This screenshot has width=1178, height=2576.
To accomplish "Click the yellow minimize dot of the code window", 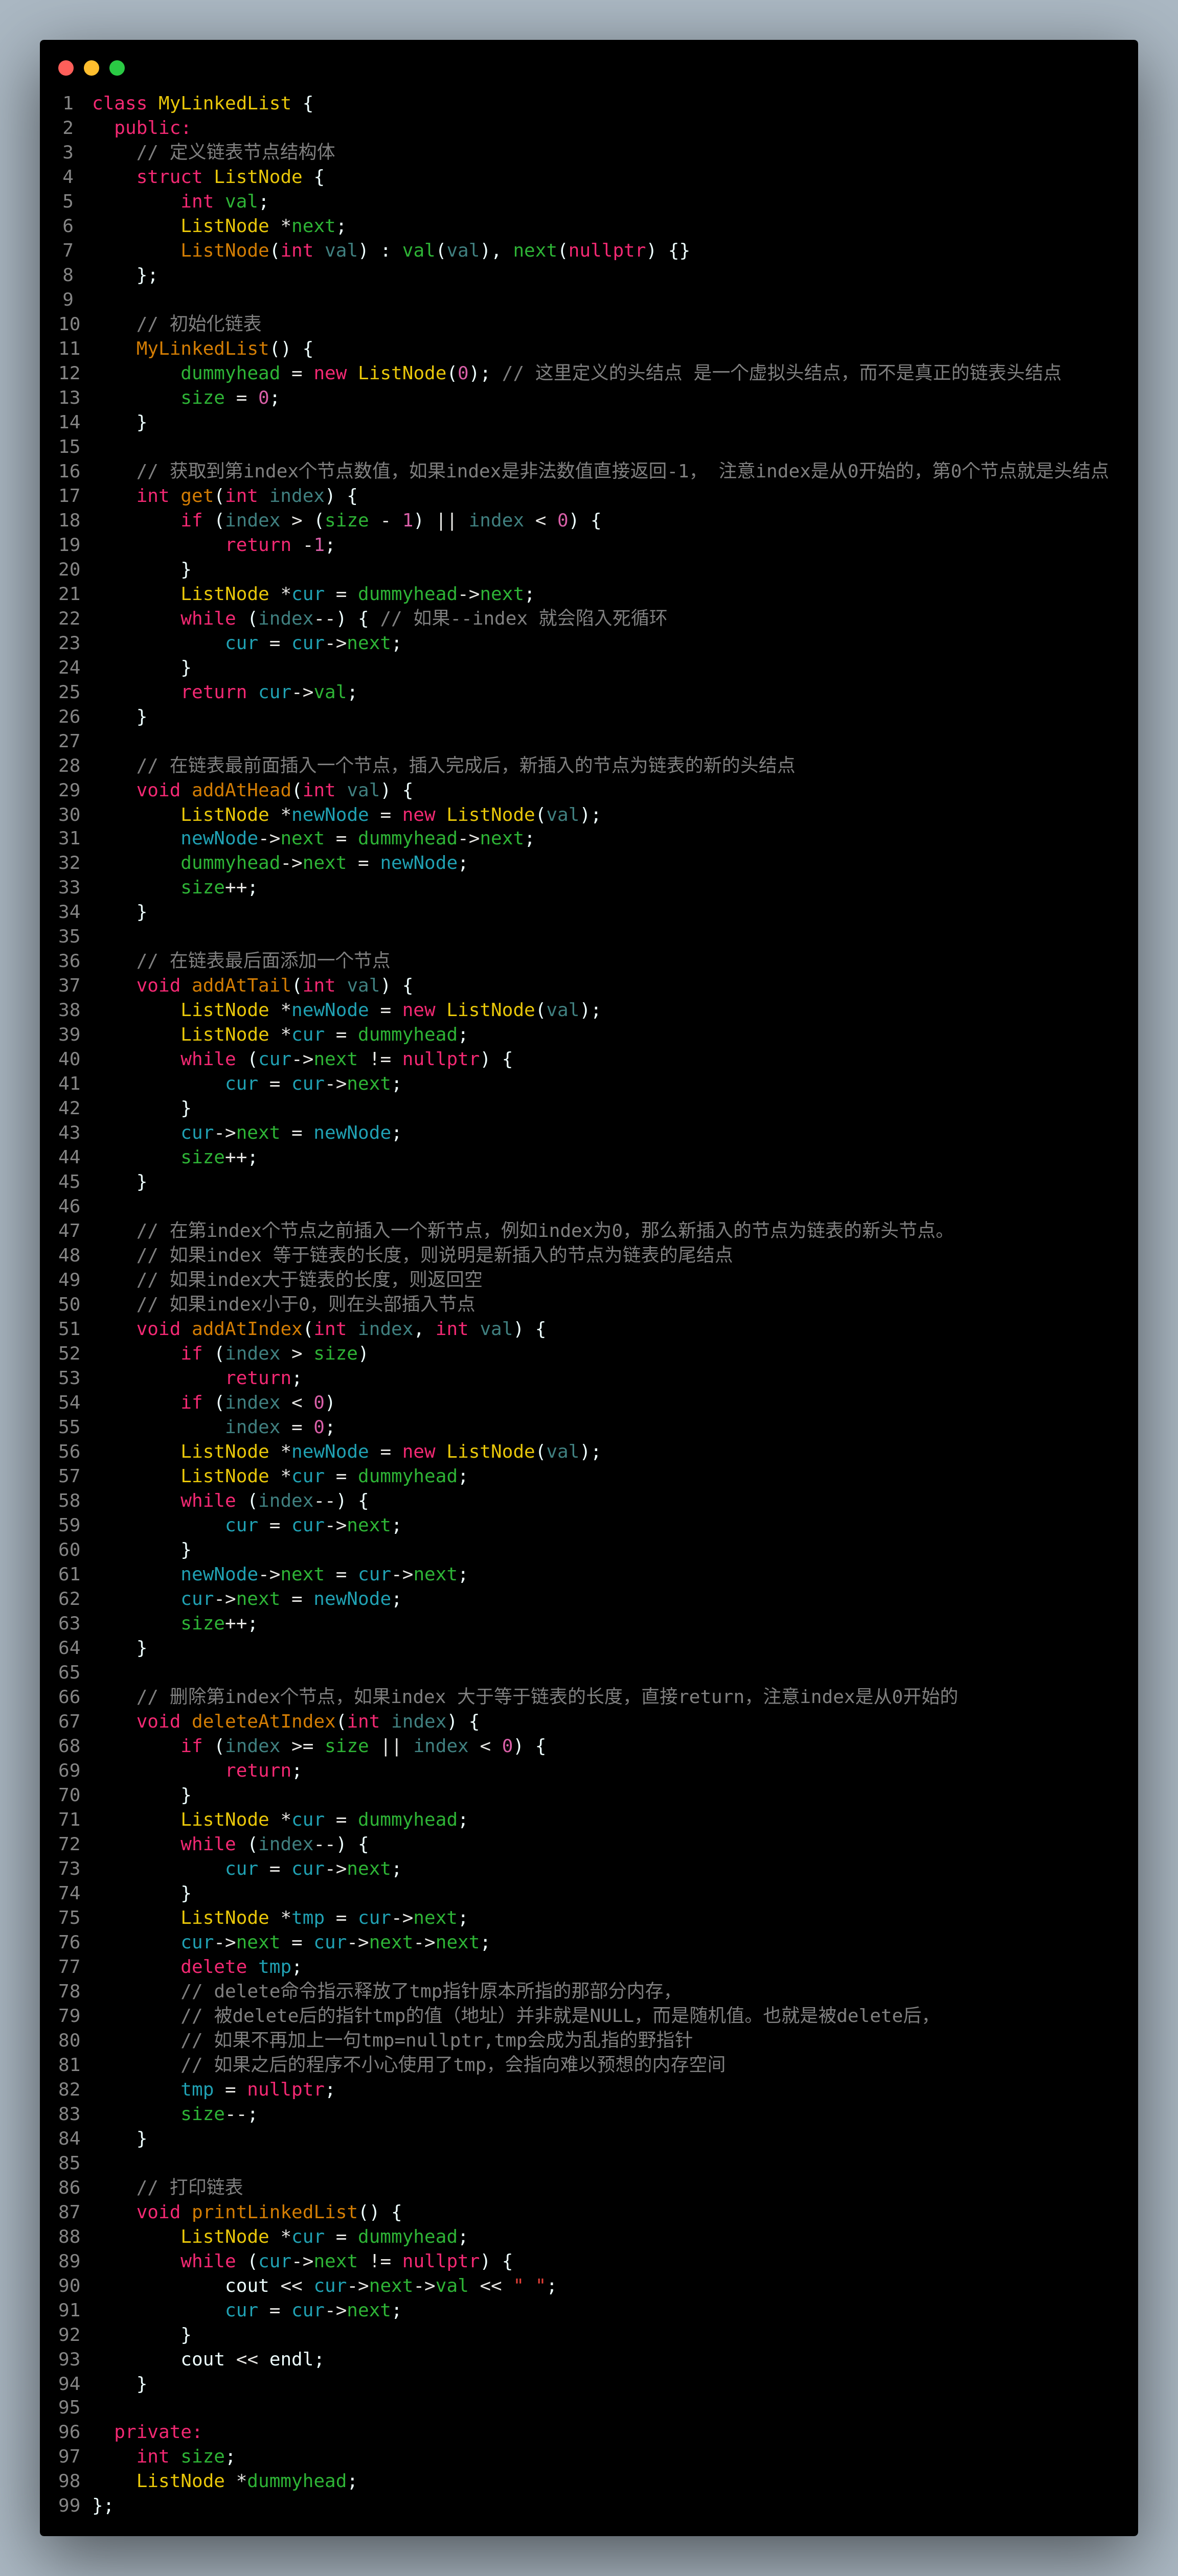I will click(91, 68).
